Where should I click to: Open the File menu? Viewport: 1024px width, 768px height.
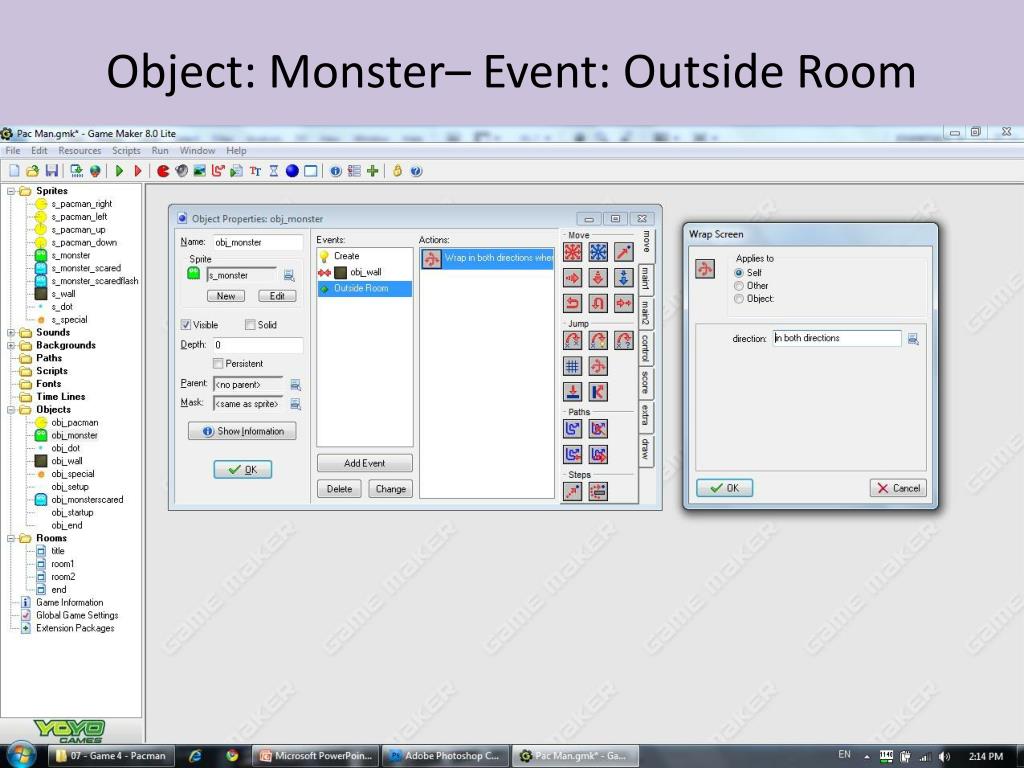[12, 151]
